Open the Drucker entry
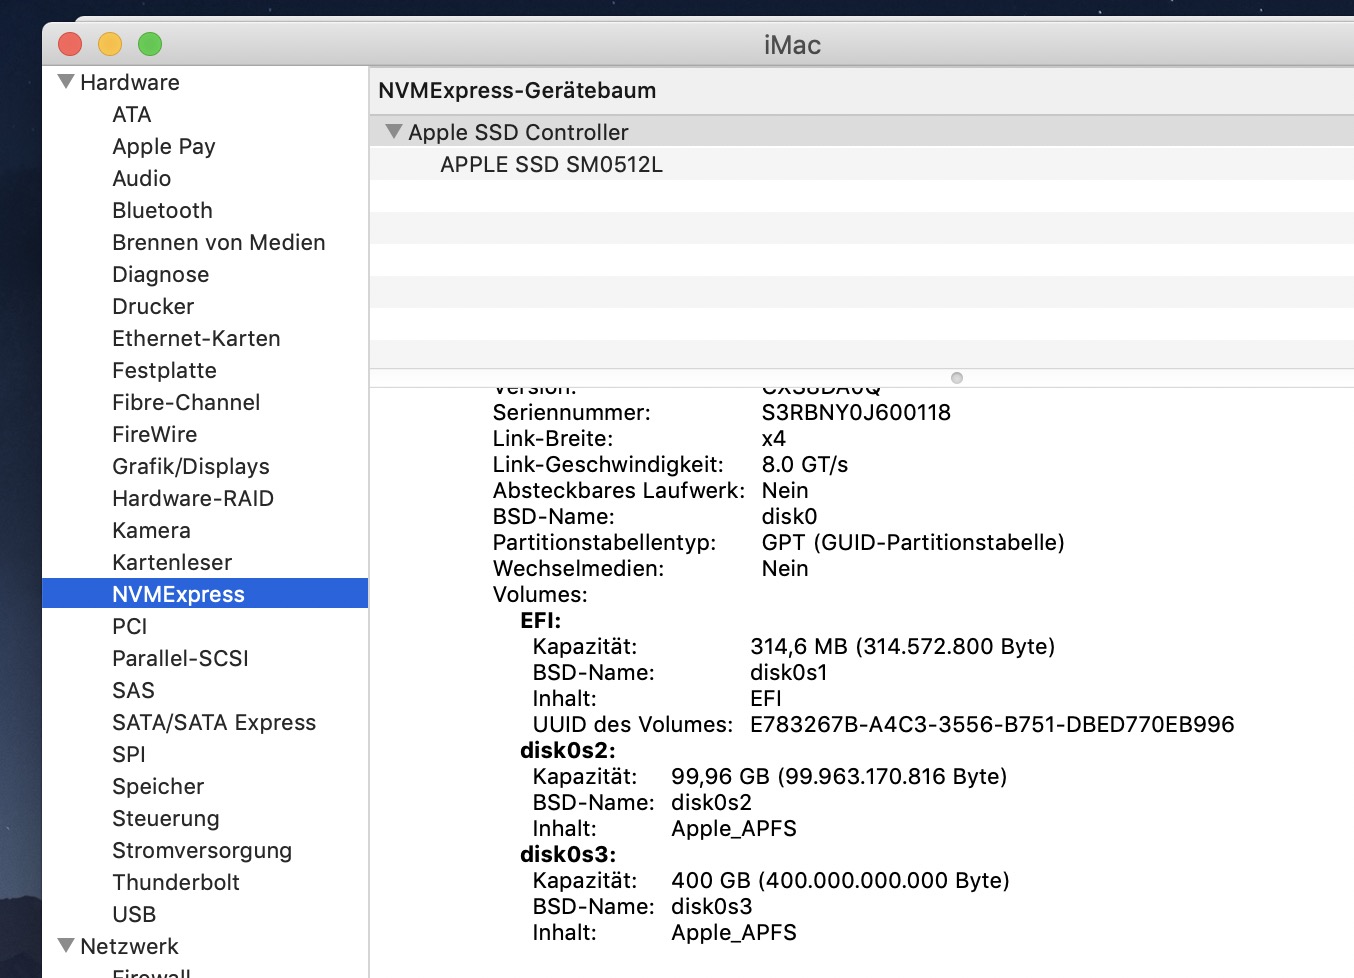 click(x=153, y=306)
